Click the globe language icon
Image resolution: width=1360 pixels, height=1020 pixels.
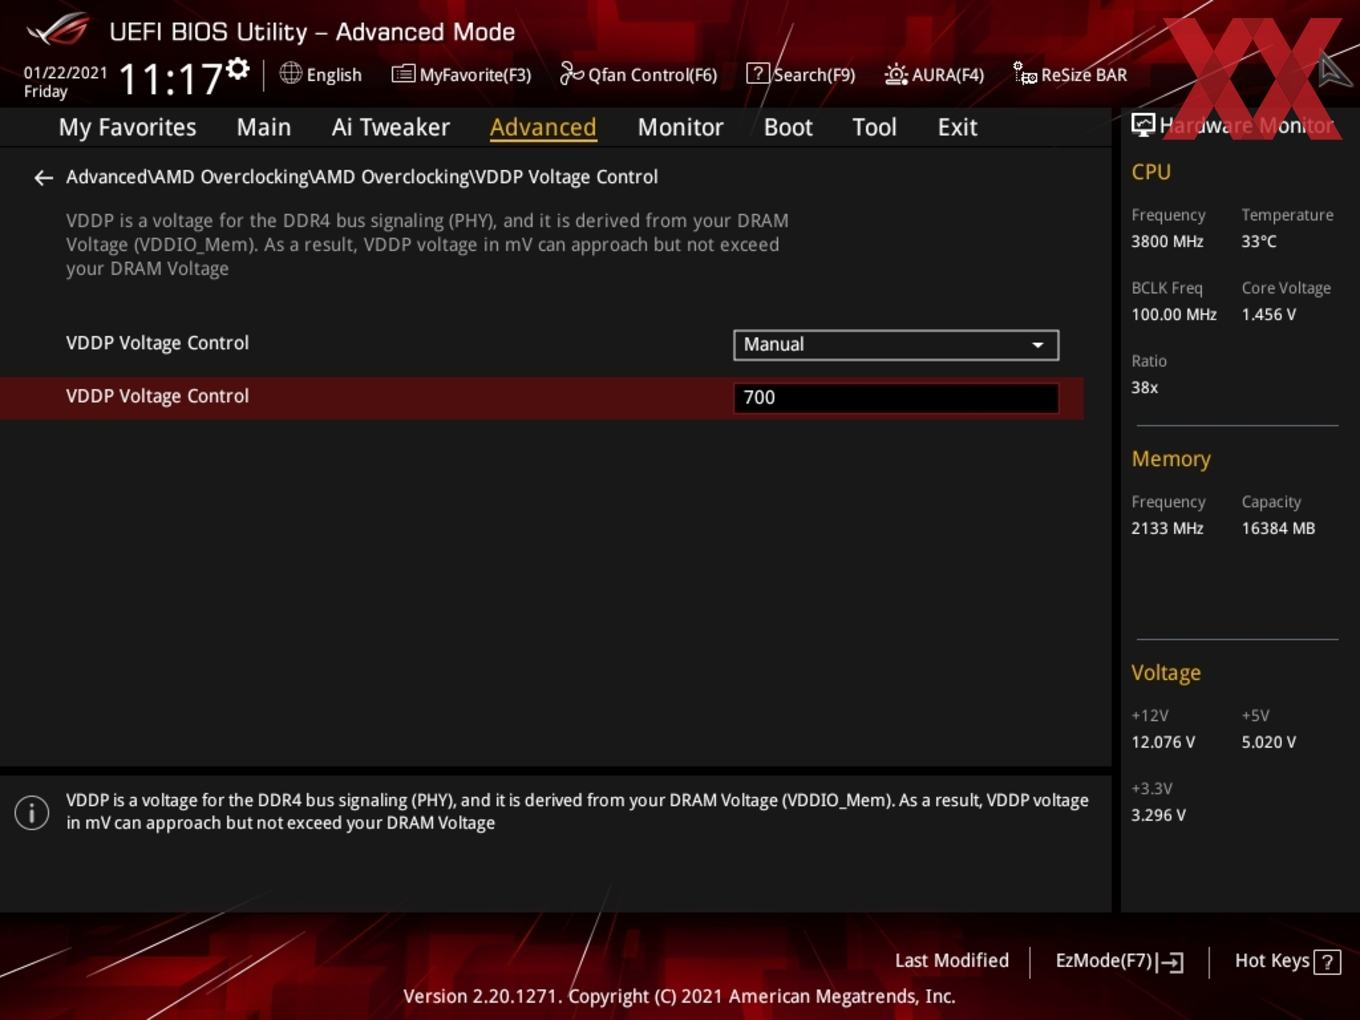click(x=290, y=73)
